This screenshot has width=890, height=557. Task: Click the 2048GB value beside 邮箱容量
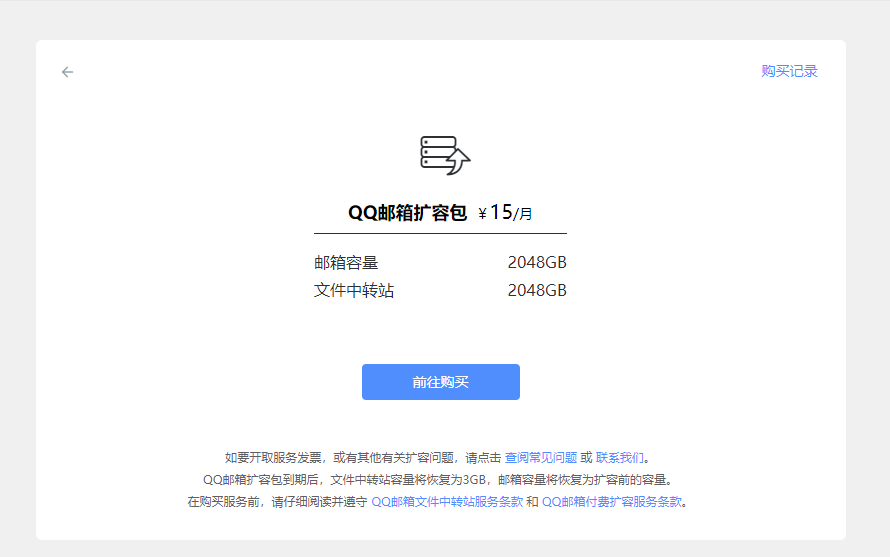pos(536,263)
